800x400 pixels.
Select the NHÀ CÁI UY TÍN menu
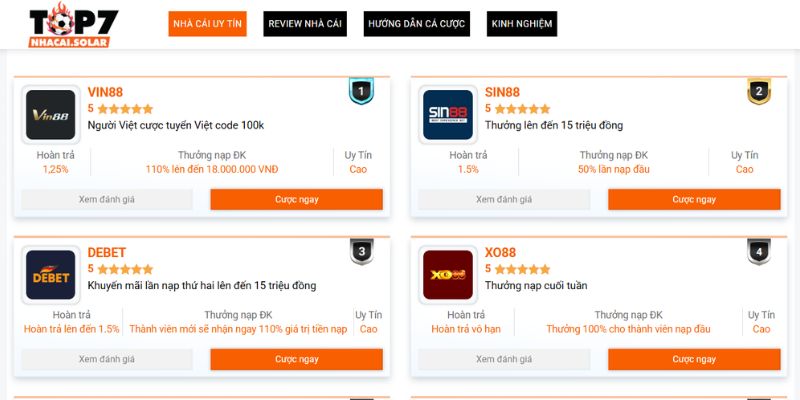click(207, 24)
